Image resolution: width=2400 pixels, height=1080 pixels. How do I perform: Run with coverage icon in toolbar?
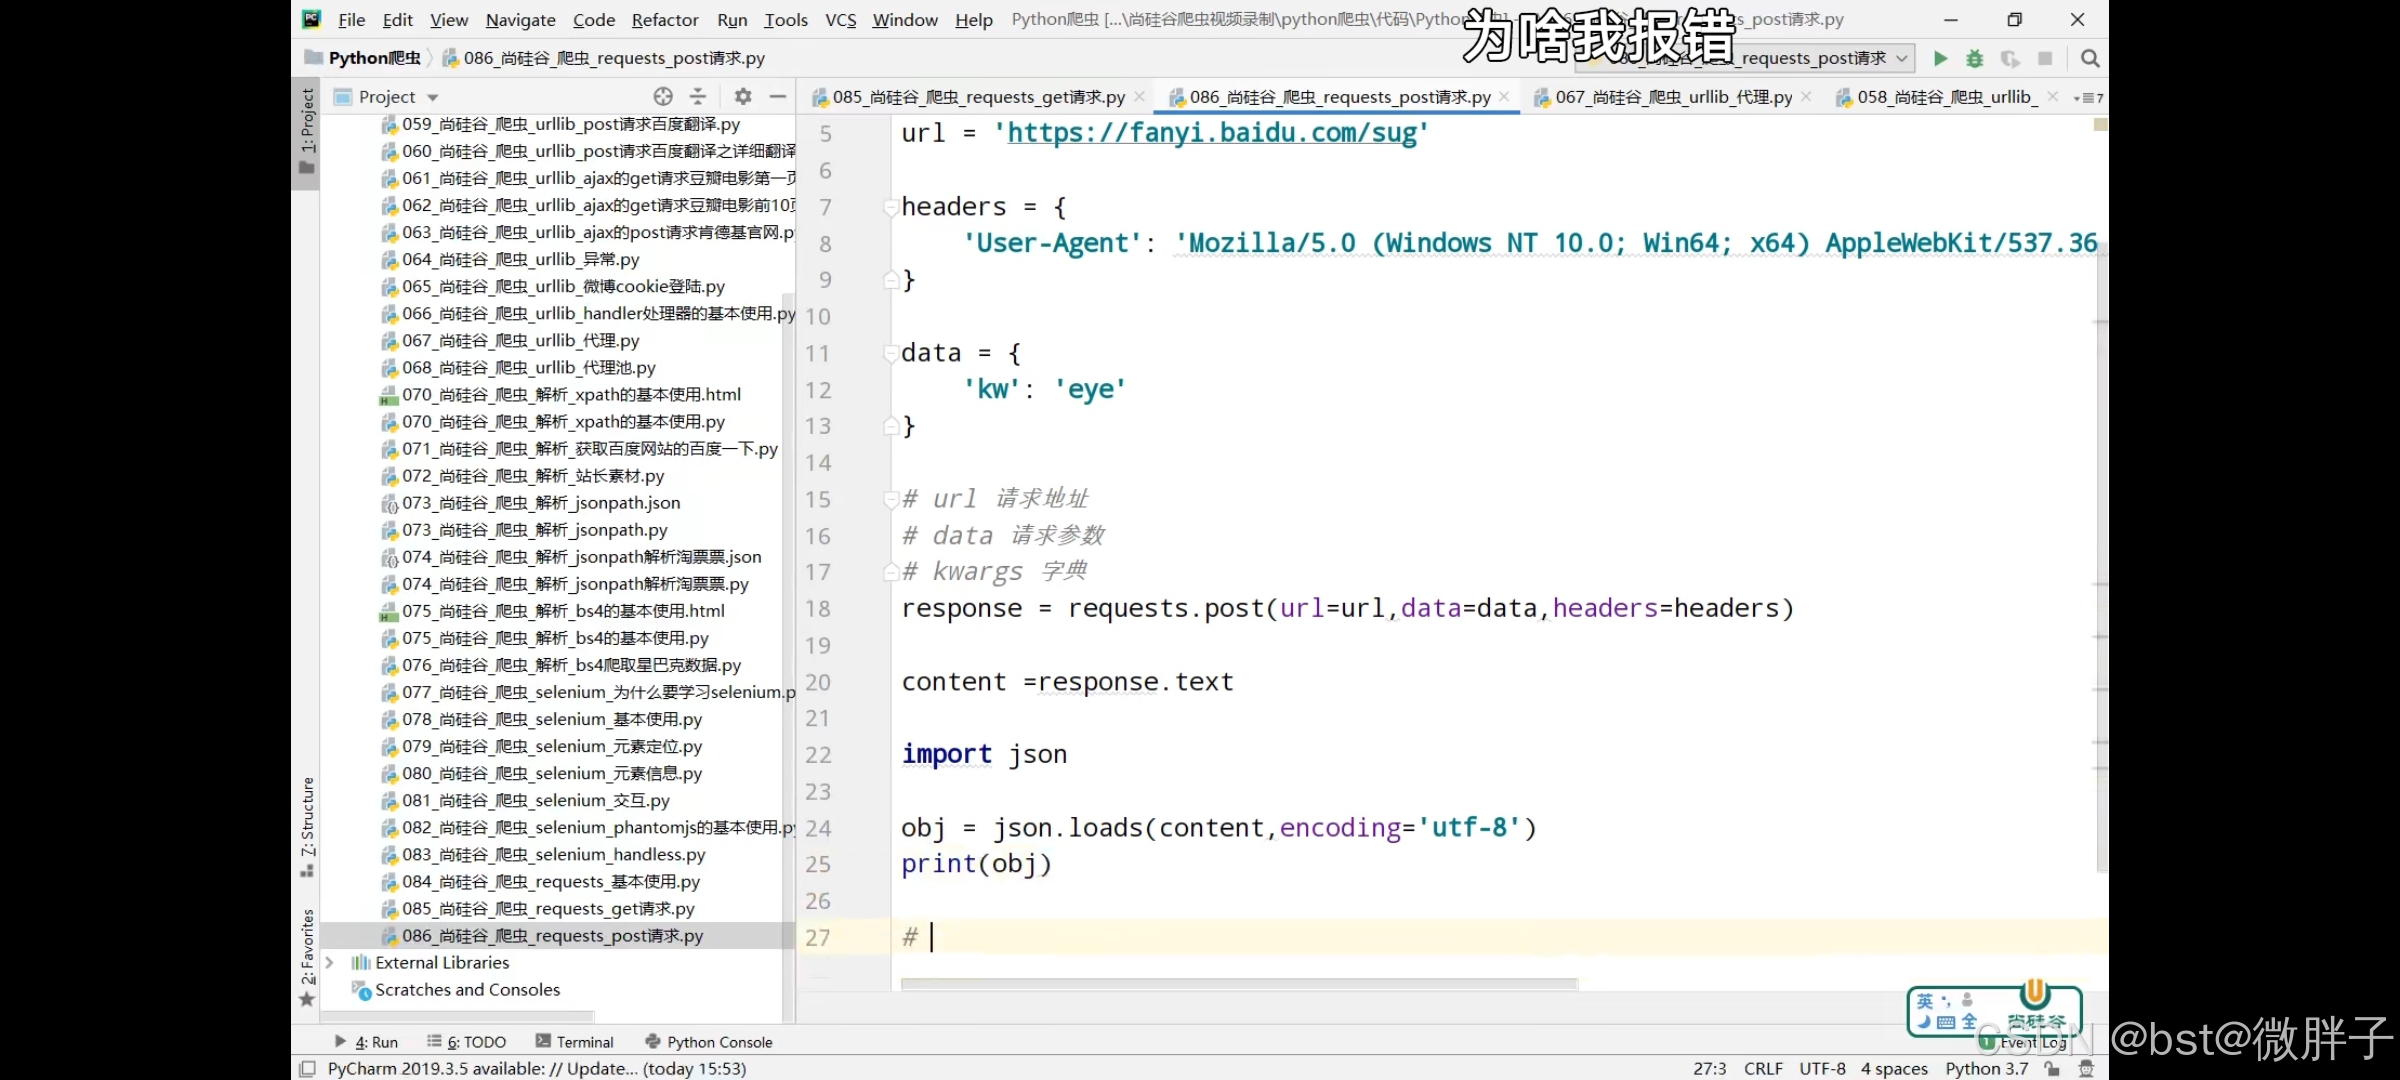[2010, 59]
